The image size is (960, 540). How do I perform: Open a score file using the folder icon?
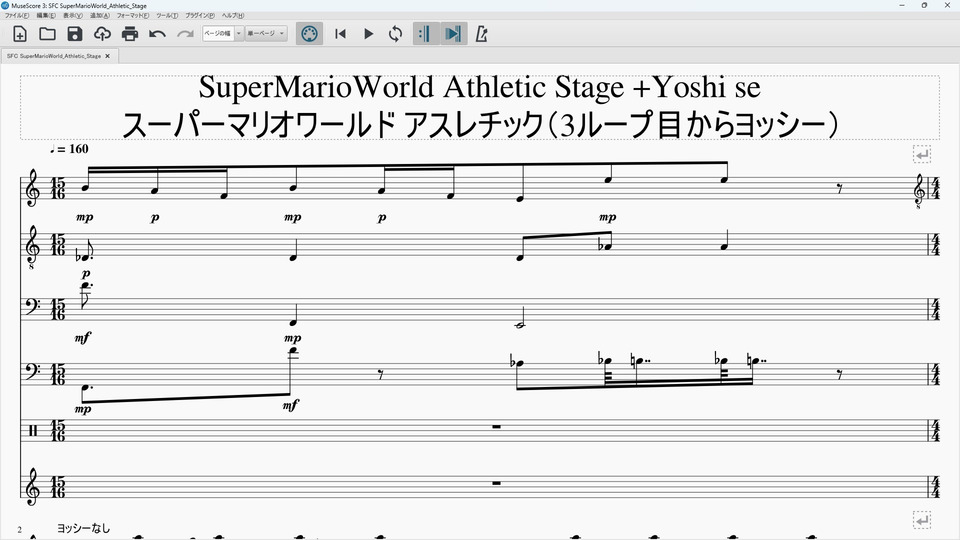pyautogui.click(x=47, y=34)
